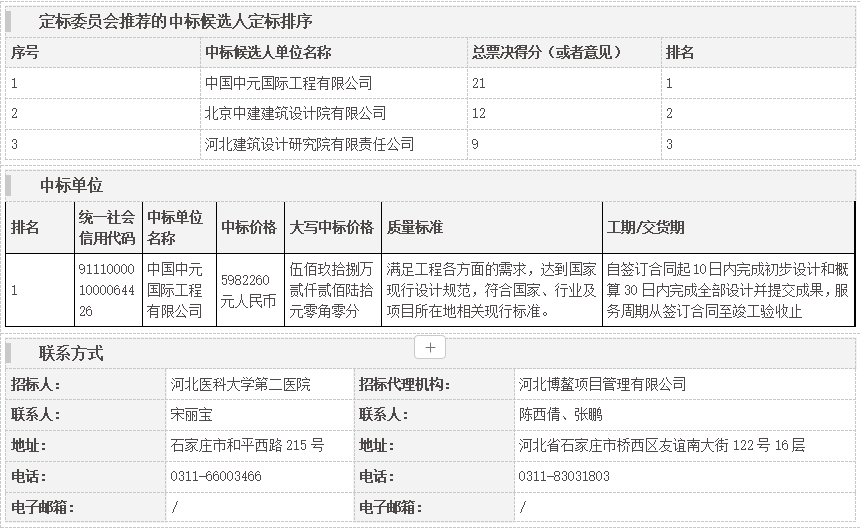Click the 总票决得分（或者意见） header
861x528 pixels.
point(547,53)
